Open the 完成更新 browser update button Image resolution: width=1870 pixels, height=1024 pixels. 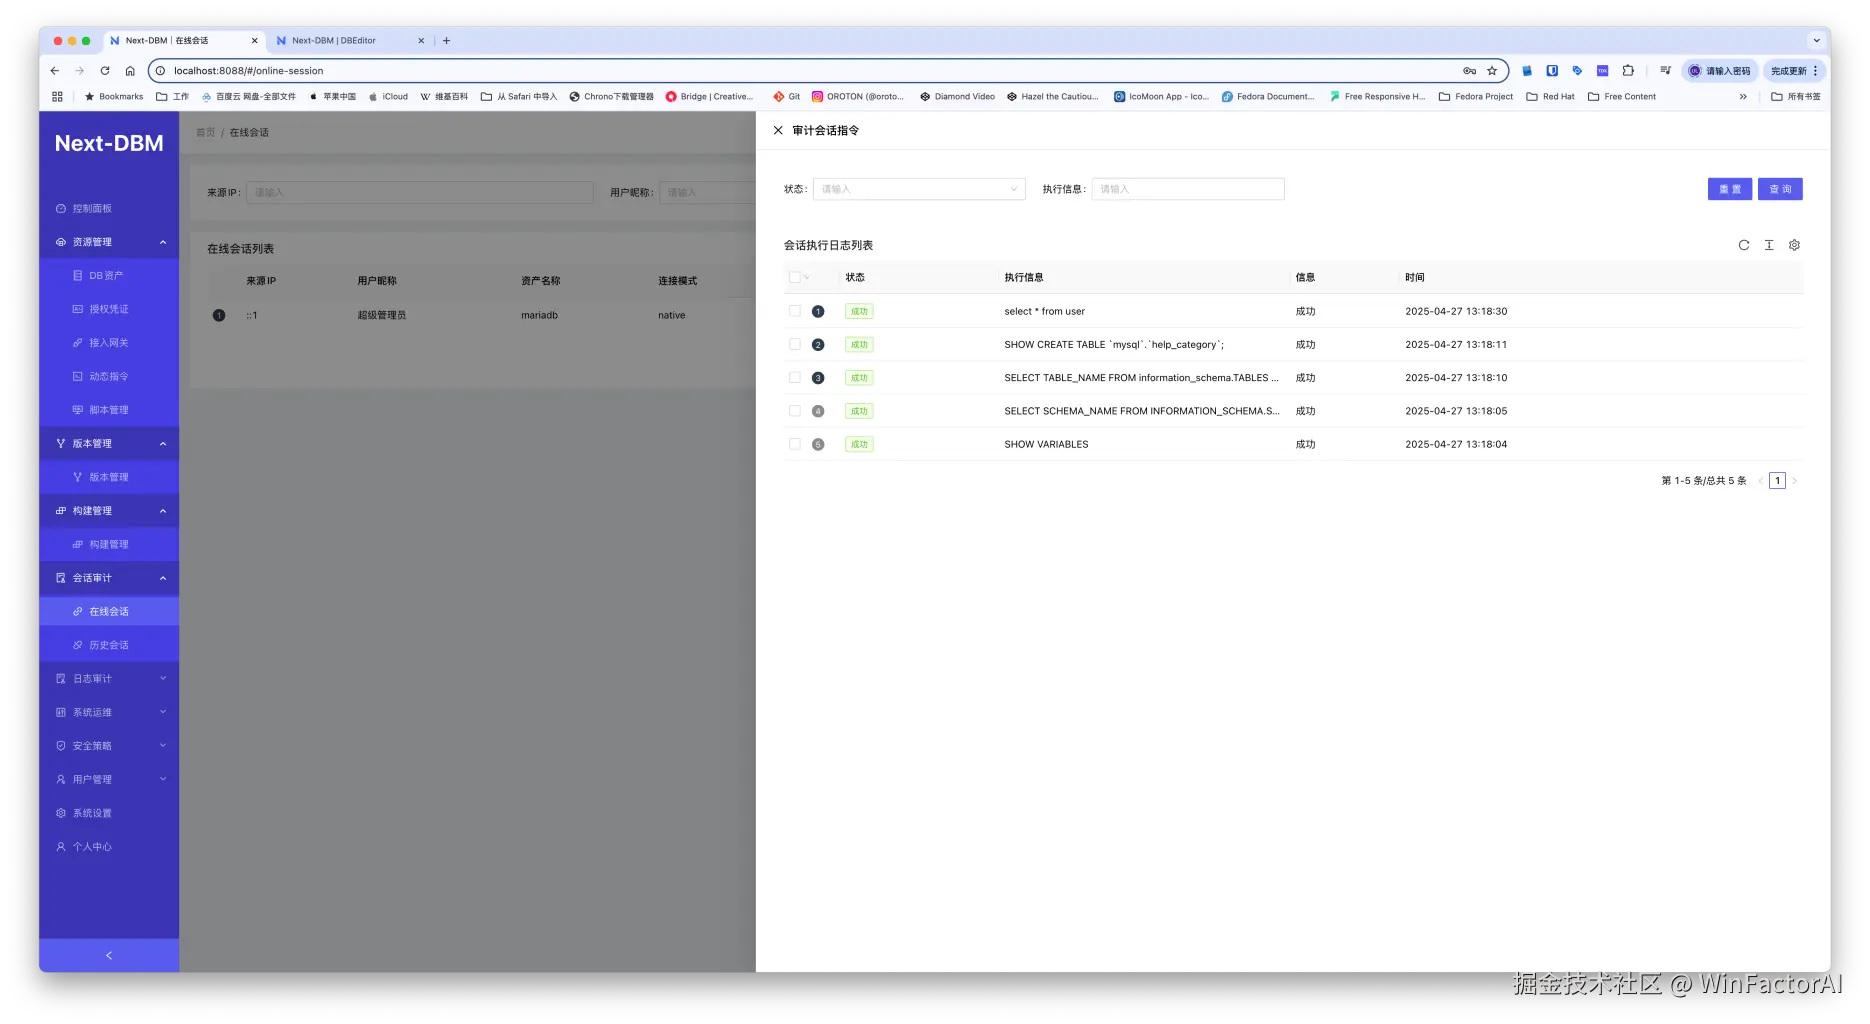pos(1794,71)
